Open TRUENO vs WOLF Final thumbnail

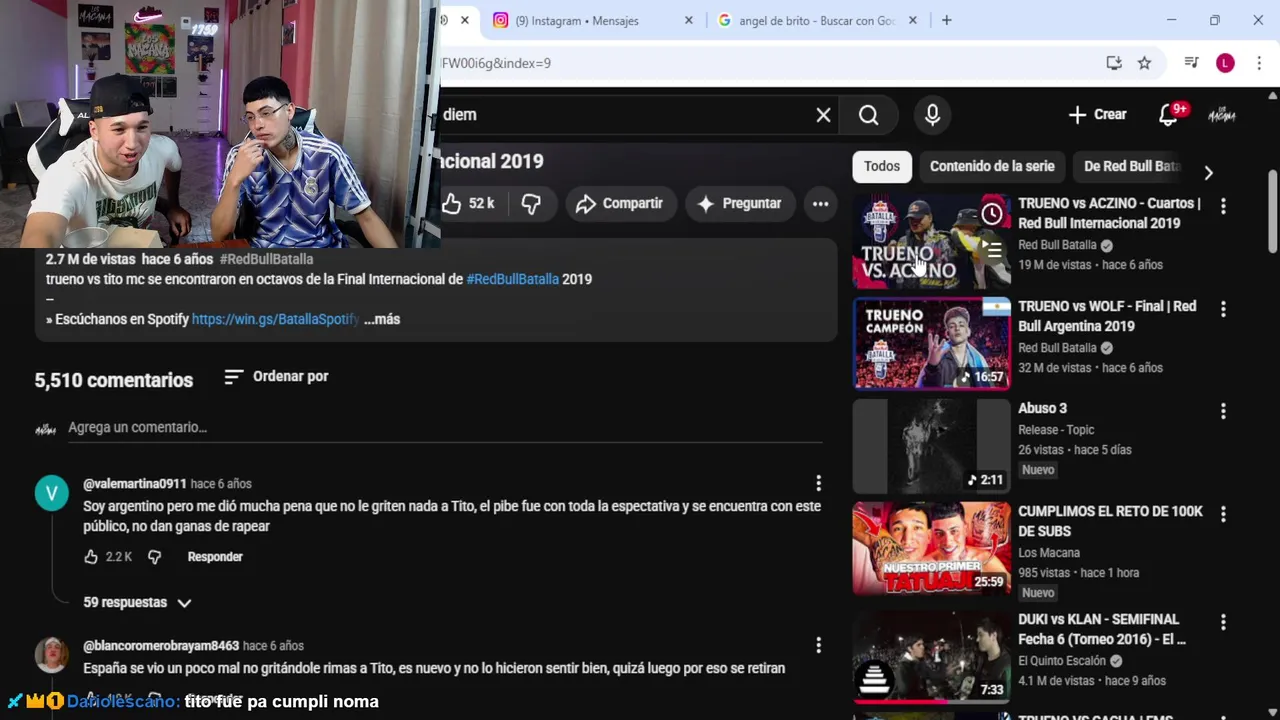[932, 343]
